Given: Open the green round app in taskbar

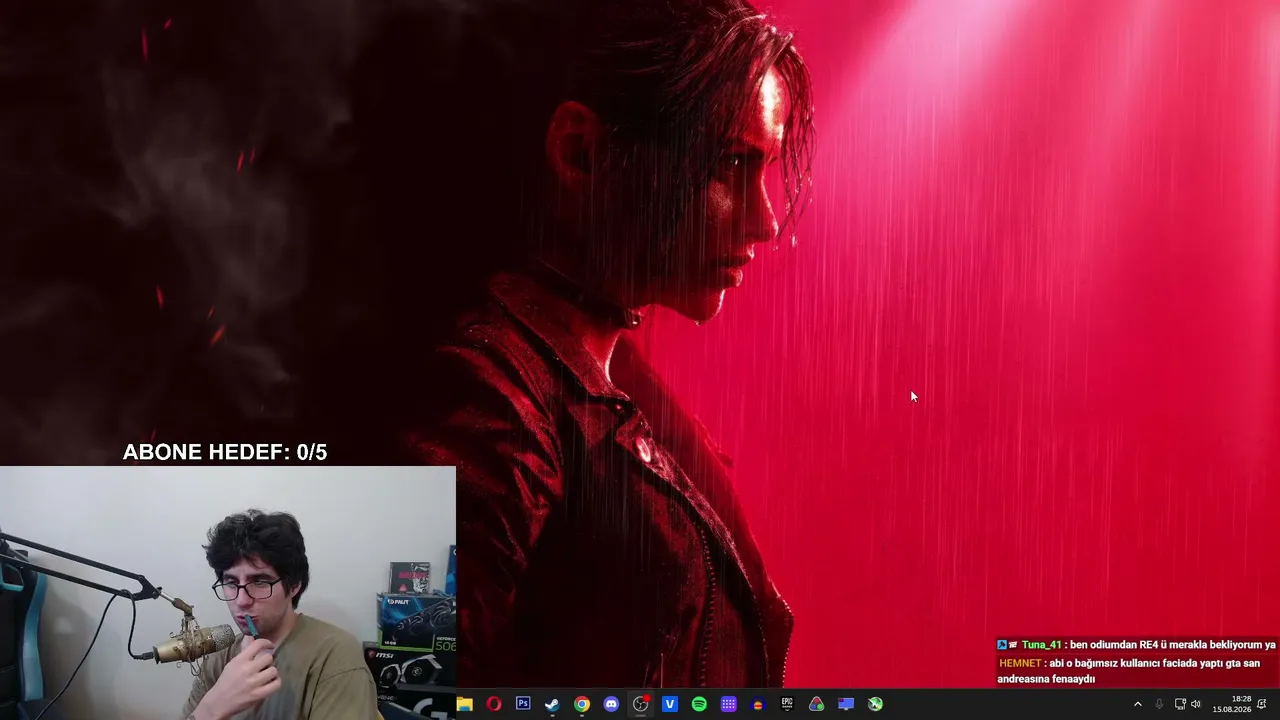Looking at the screenshot, I should tap(876, 704).
